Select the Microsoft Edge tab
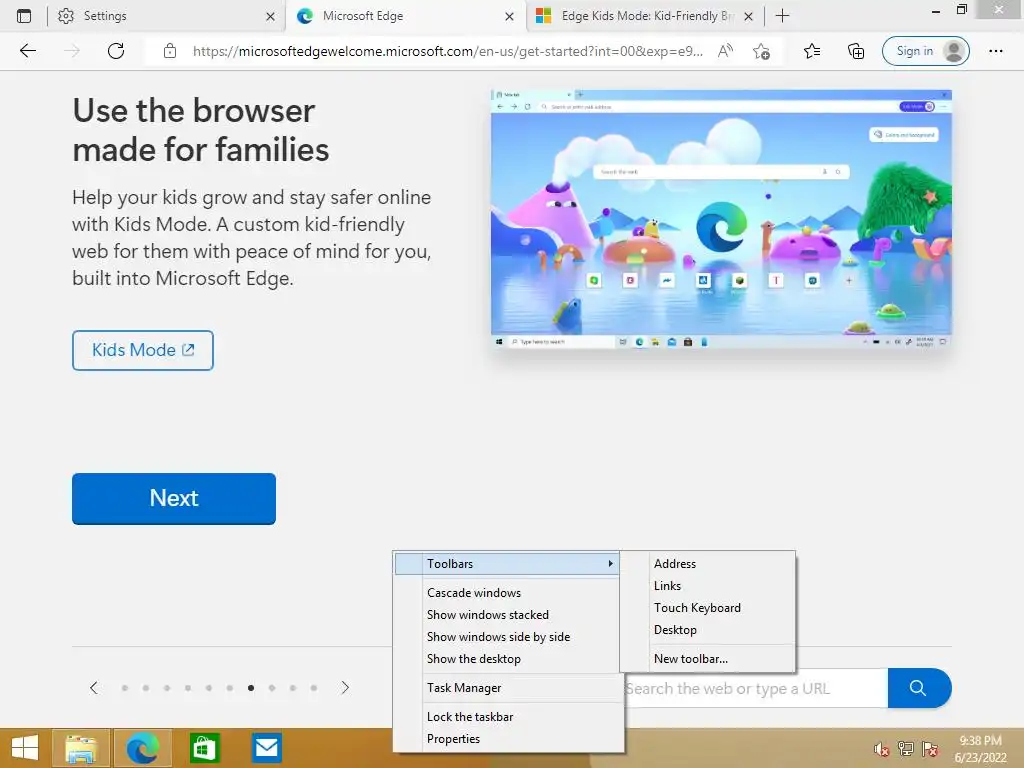The width and height of the screenshot is (1024, 768). pyautogui.click(x=405, y=16)
